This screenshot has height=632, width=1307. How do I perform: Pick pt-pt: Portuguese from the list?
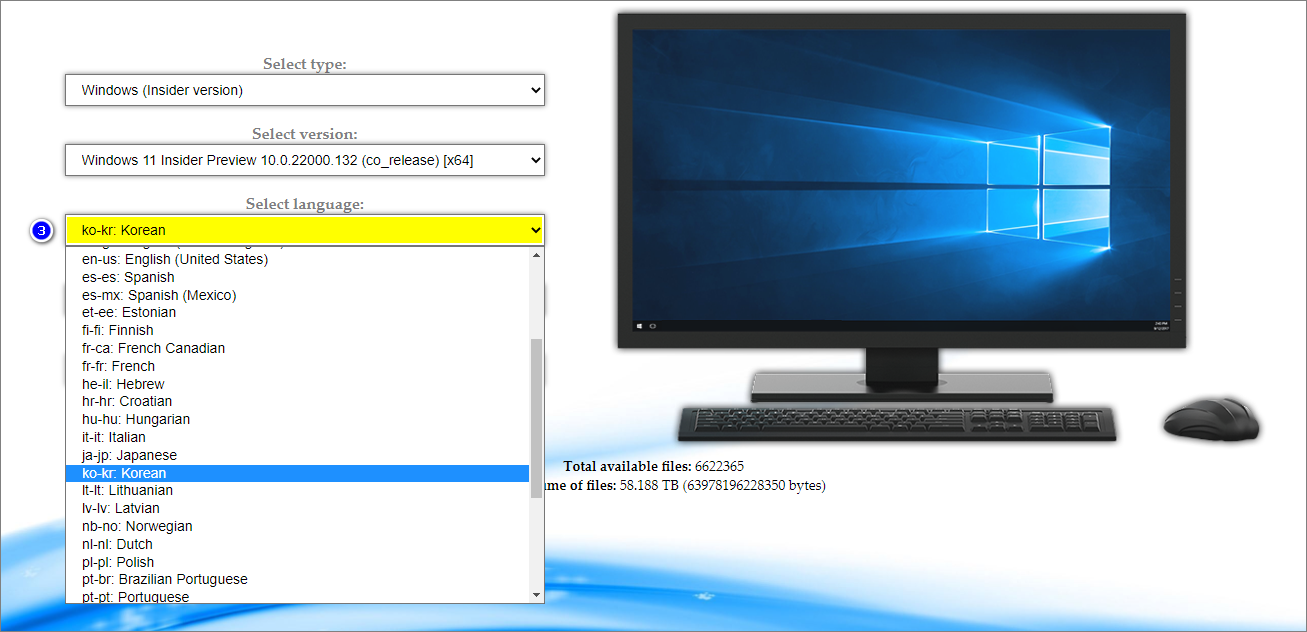tap(297, 596)
